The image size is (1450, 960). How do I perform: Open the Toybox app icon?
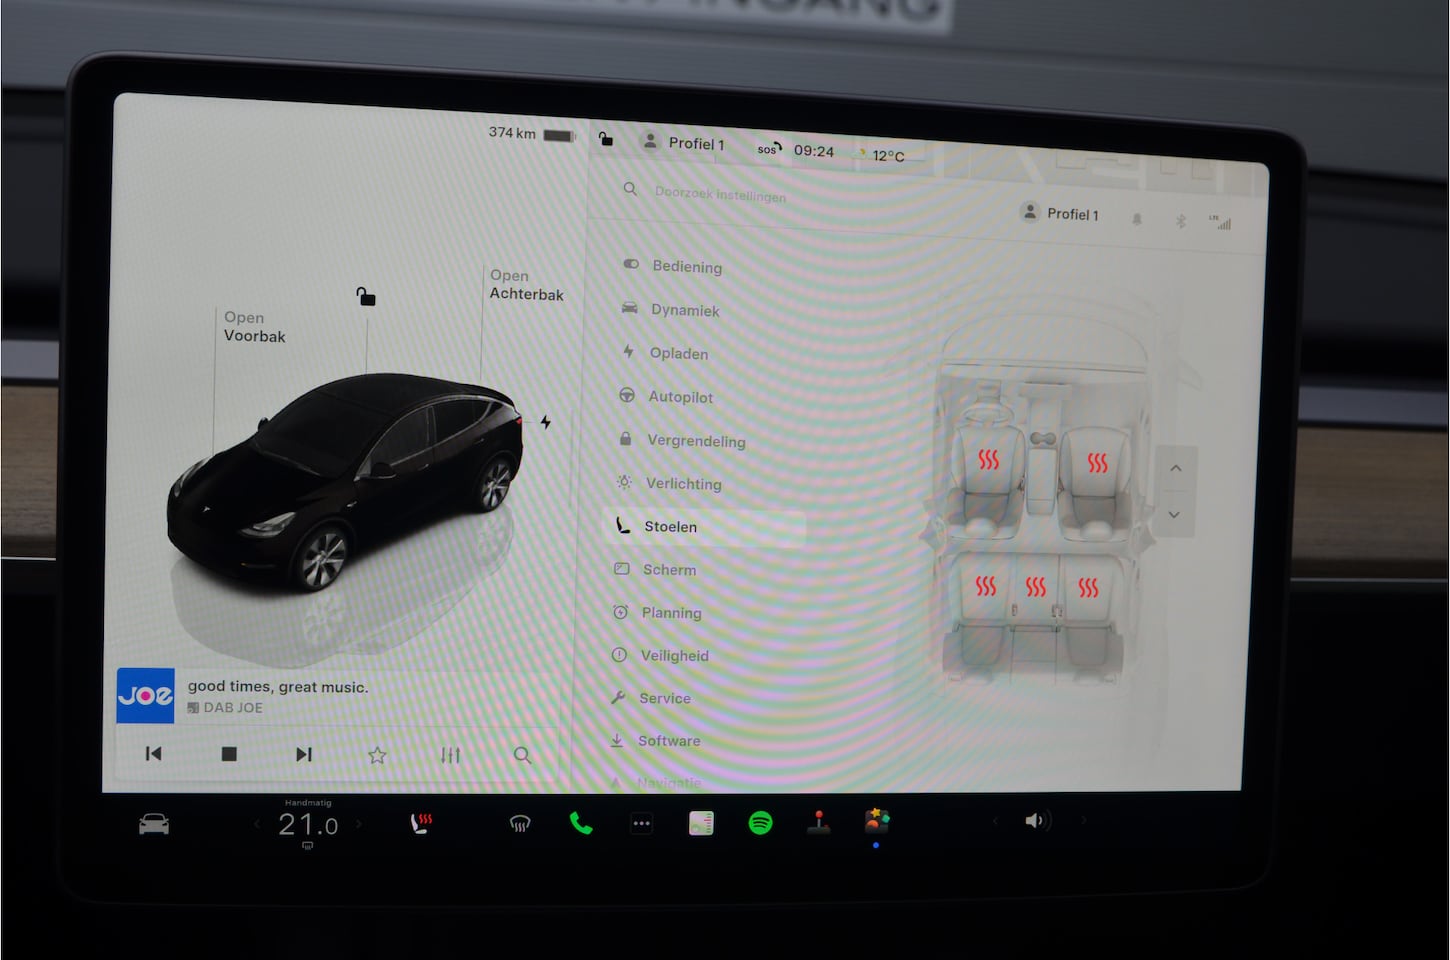click(877, 821)
